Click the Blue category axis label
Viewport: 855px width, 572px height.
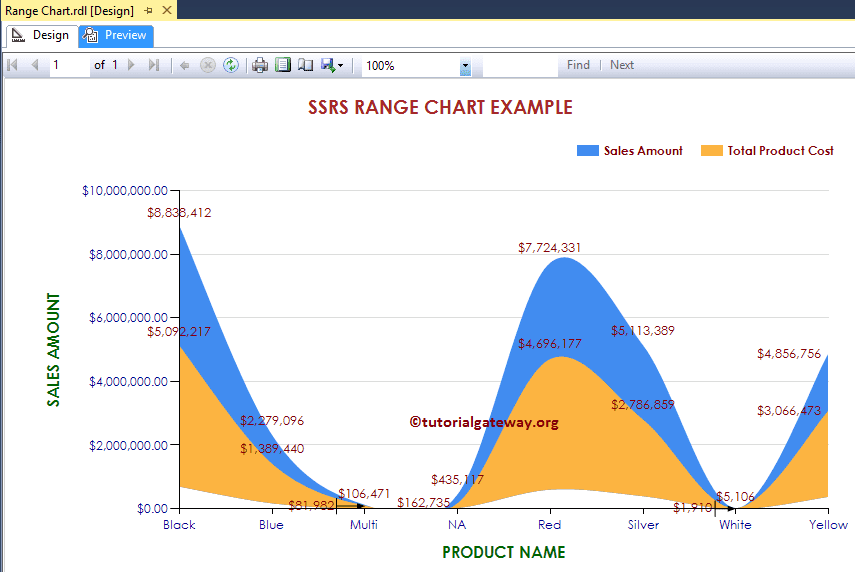pyautogui.click(x=271, y=525)
